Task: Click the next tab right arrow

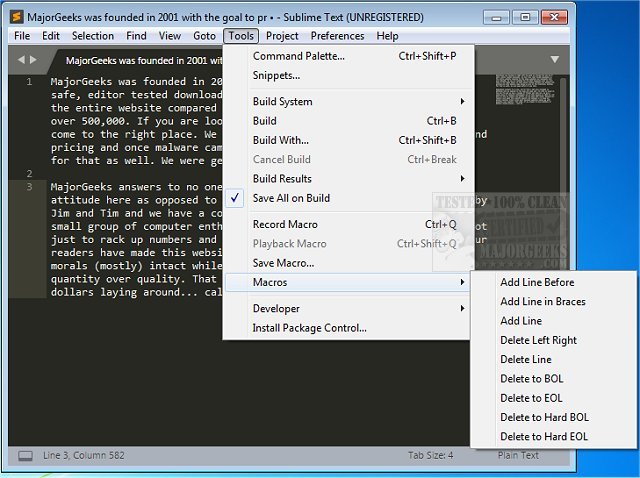Action: pos(33,60)
